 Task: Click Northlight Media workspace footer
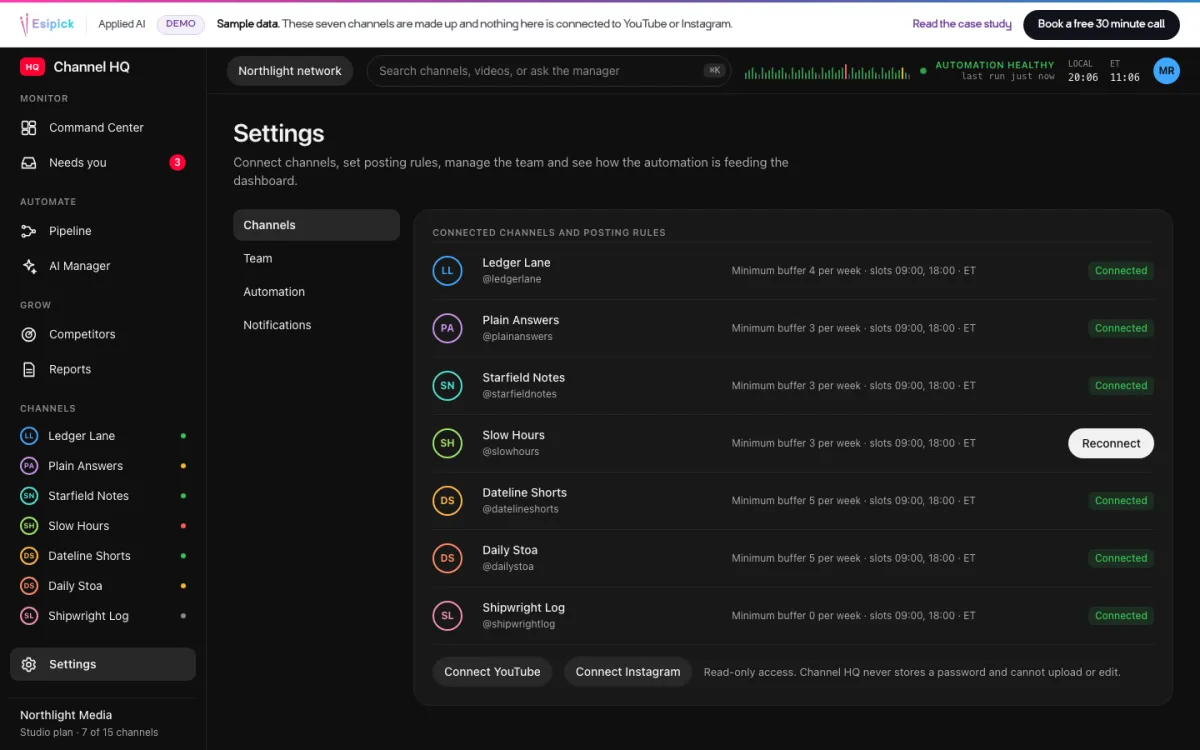tap(103, 723)
